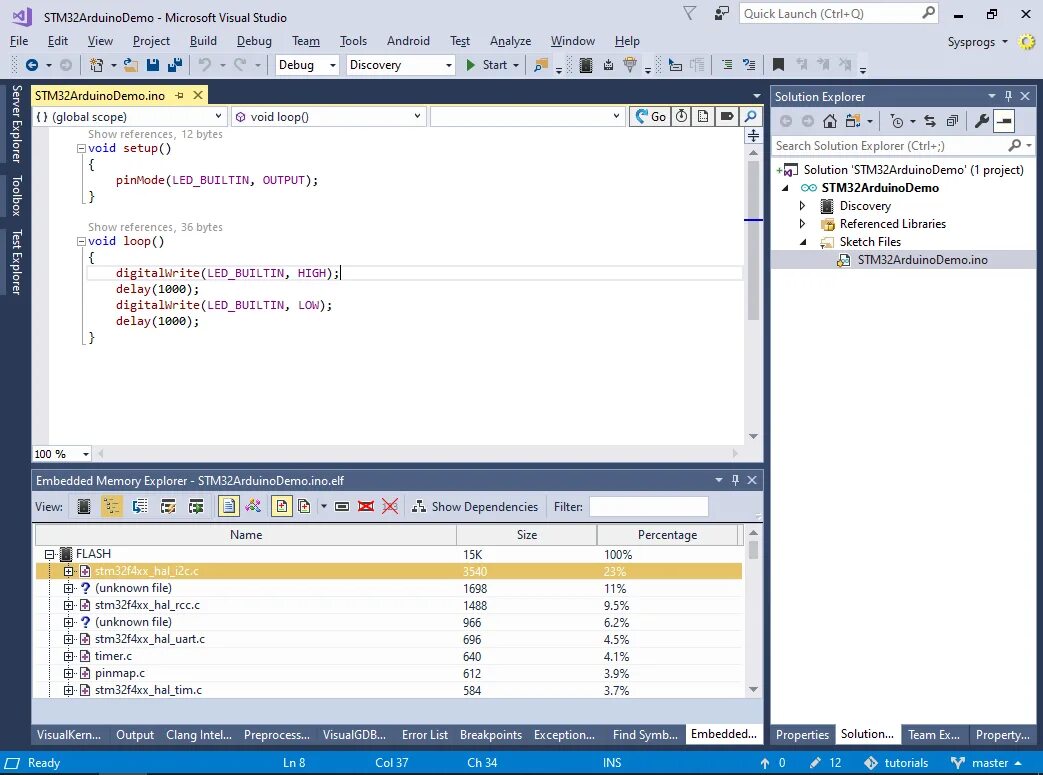Click the Start debugging button
Image resolution: width=1043 pixels, height=775 pixels.
tap(487, 65)
